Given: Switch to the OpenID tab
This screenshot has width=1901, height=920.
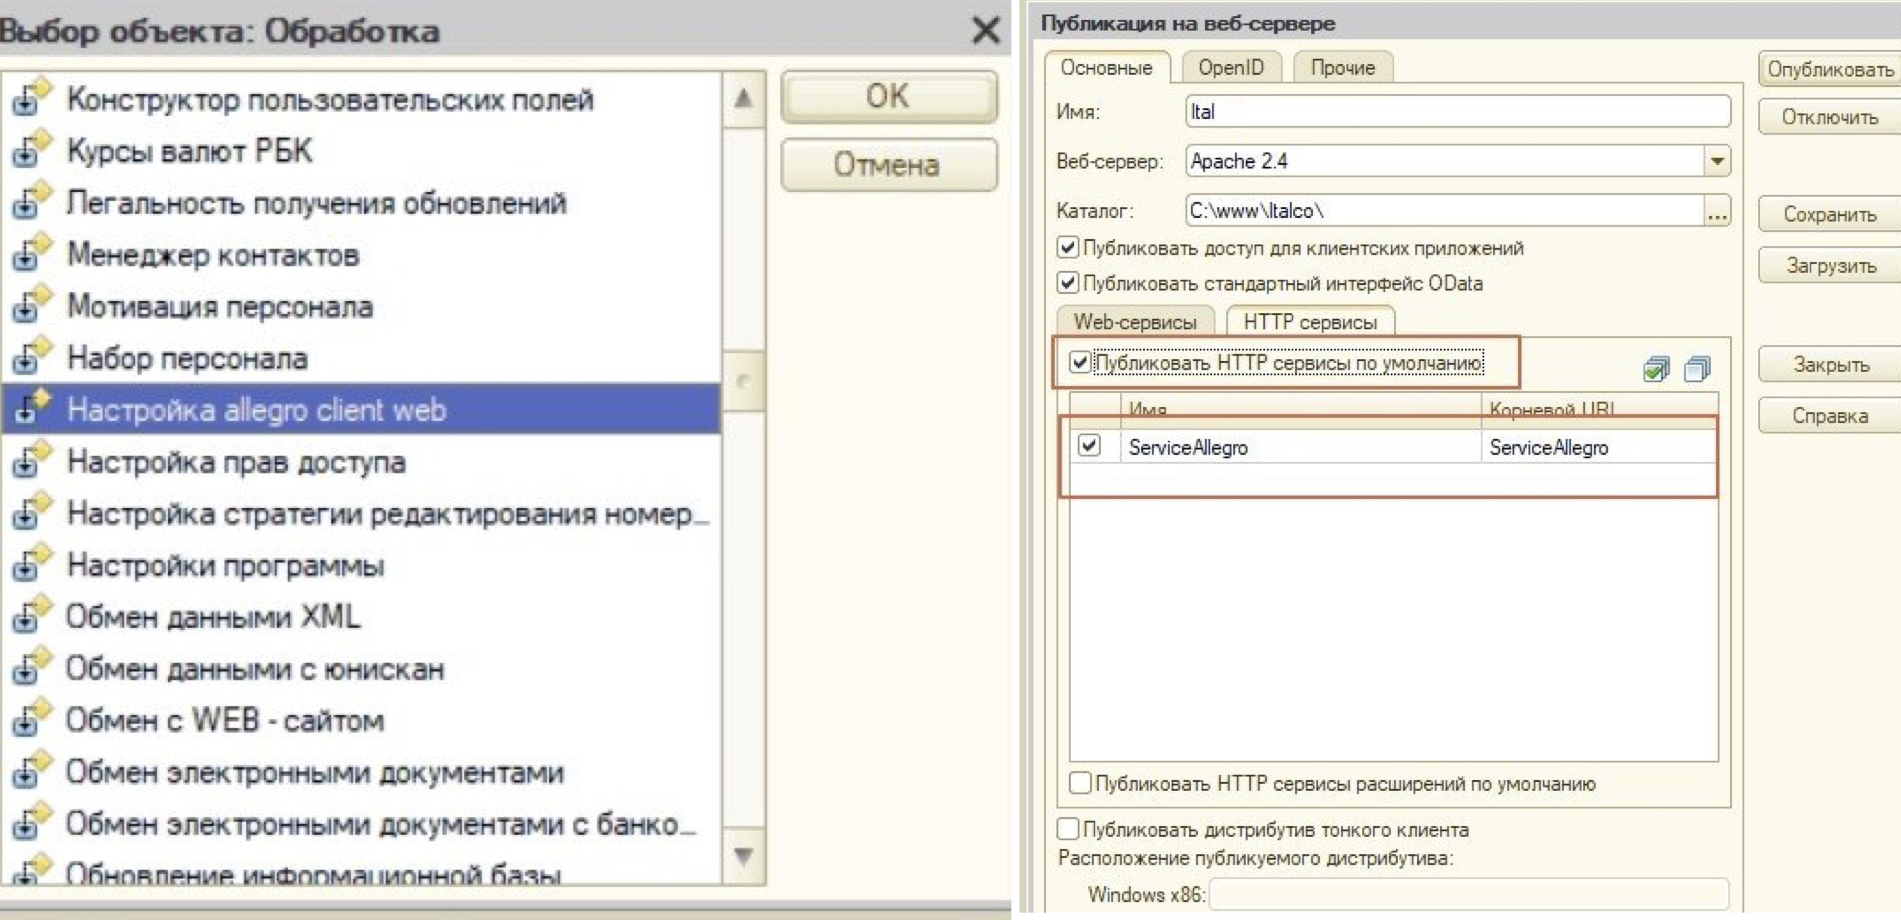Looking at the screenshot, I should pyautogui.click(x=1231, y=68).
